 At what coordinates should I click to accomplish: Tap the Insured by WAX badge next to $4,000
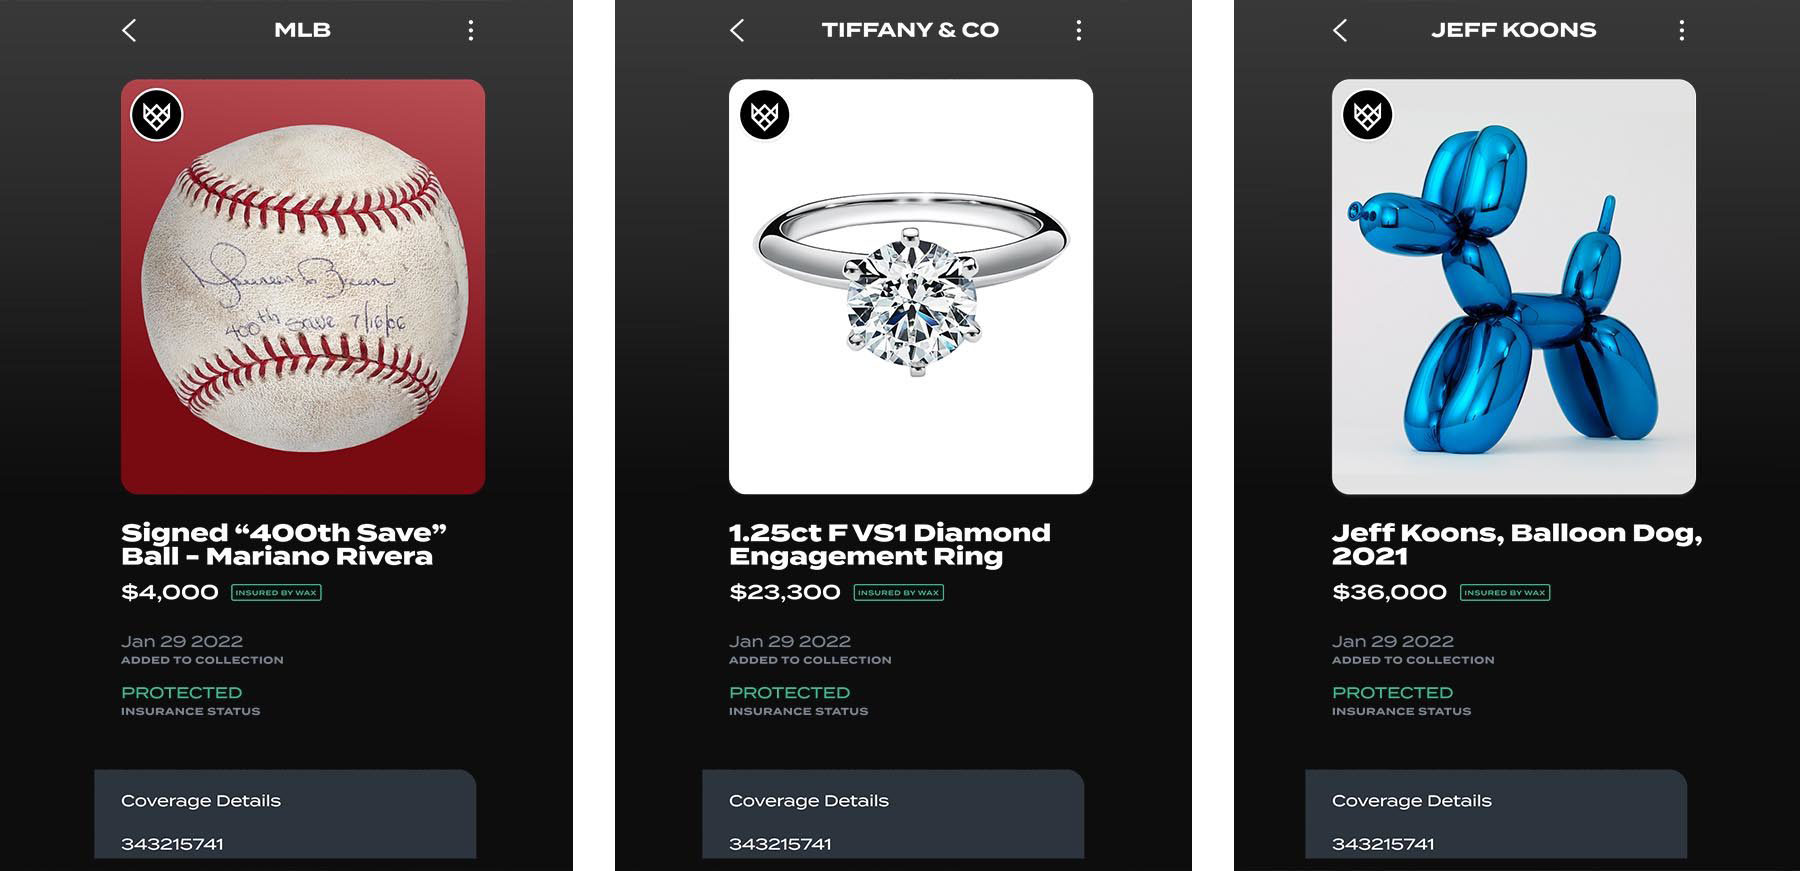[276, 592]
